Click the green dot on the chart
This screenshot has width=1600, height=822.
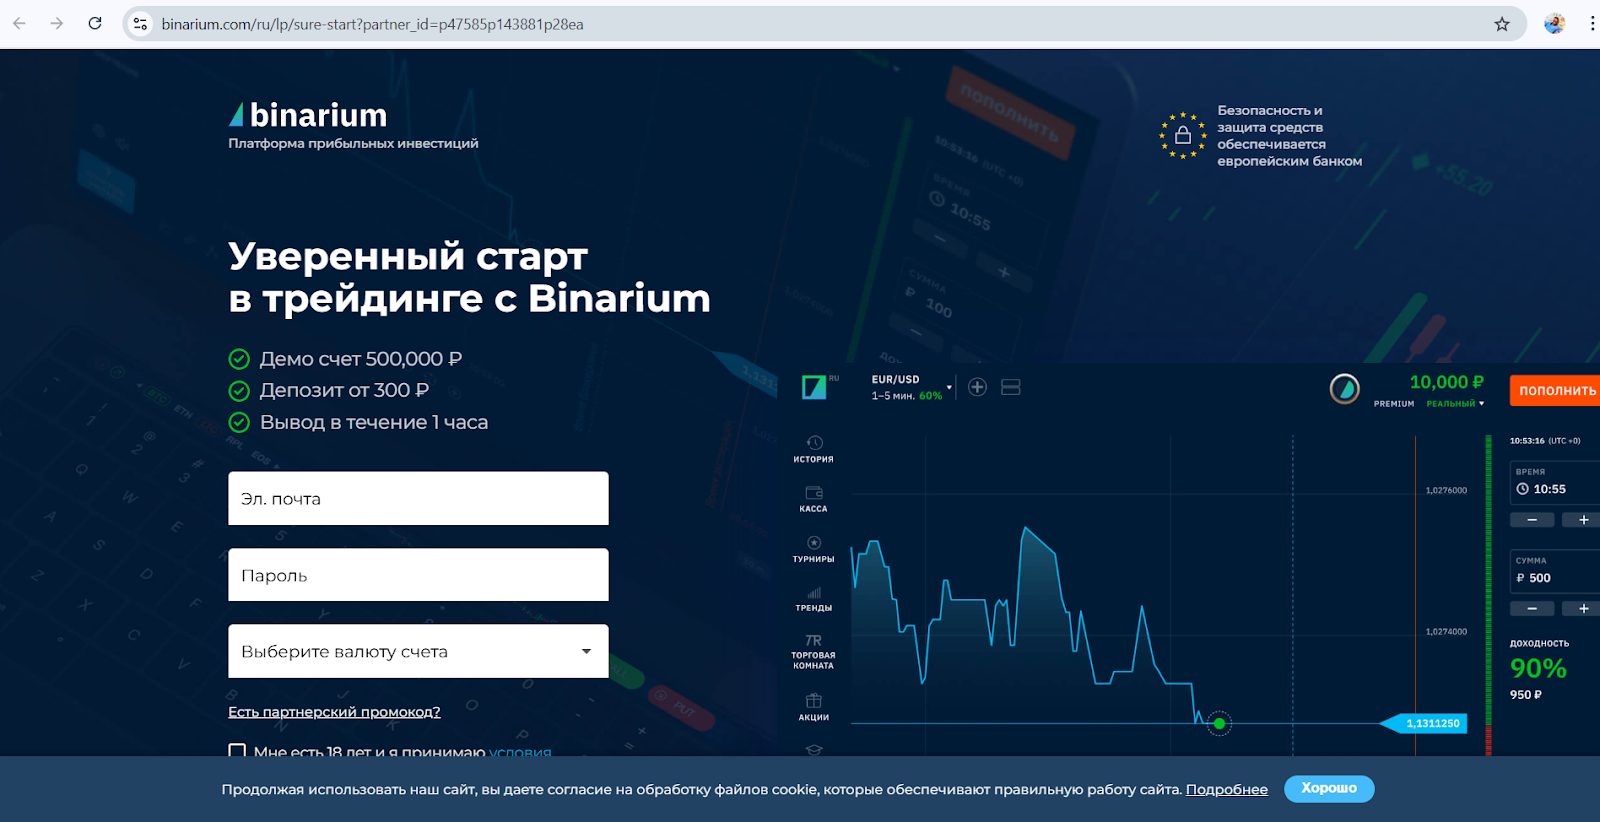click(1219, 723)
